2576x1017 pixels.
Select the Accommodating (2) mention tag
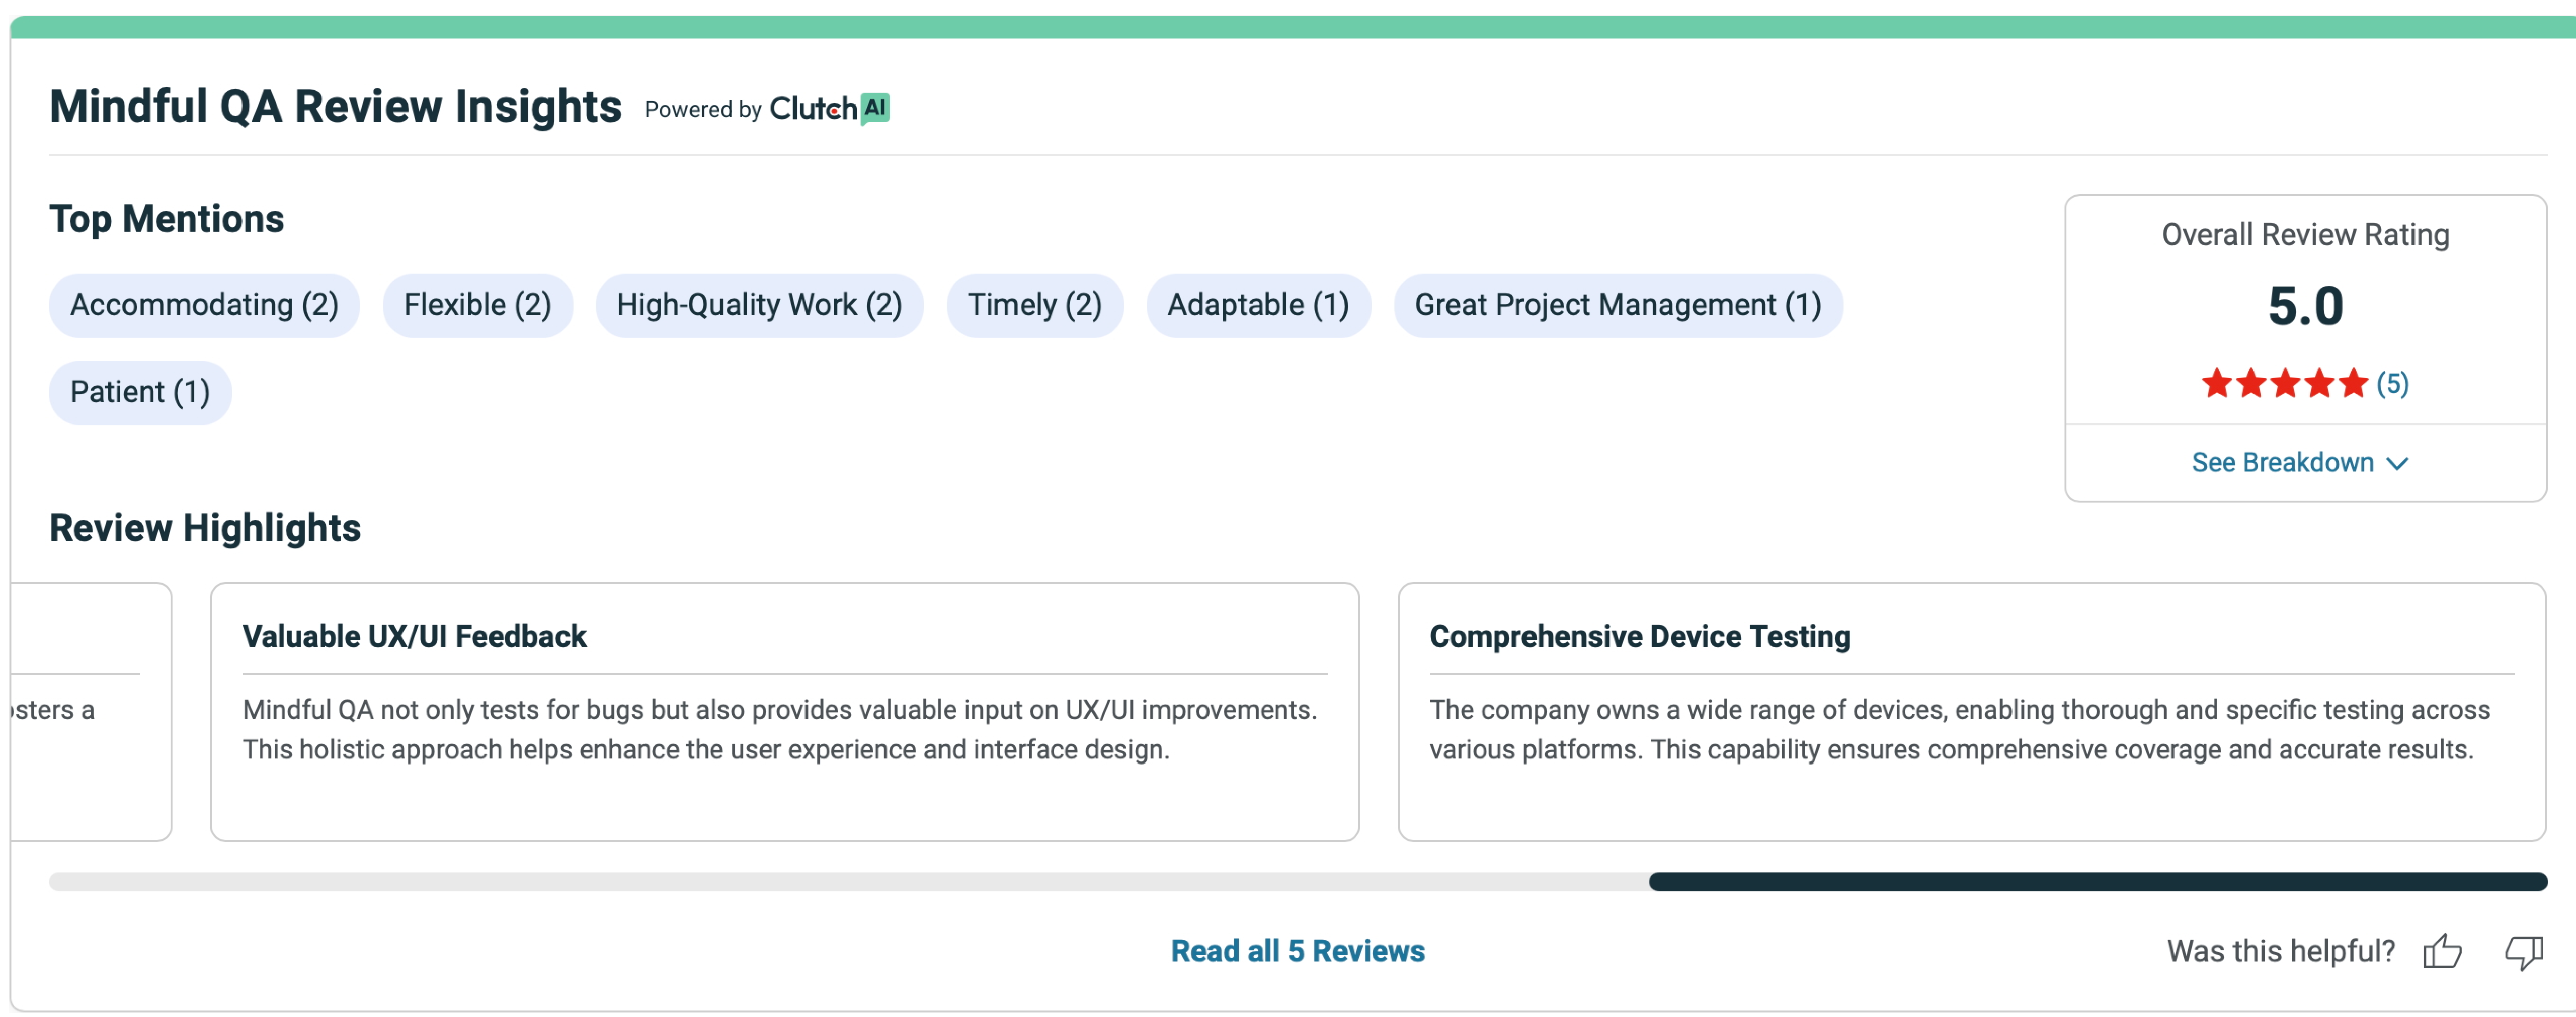pyautogui.click(x=204, y=305)
